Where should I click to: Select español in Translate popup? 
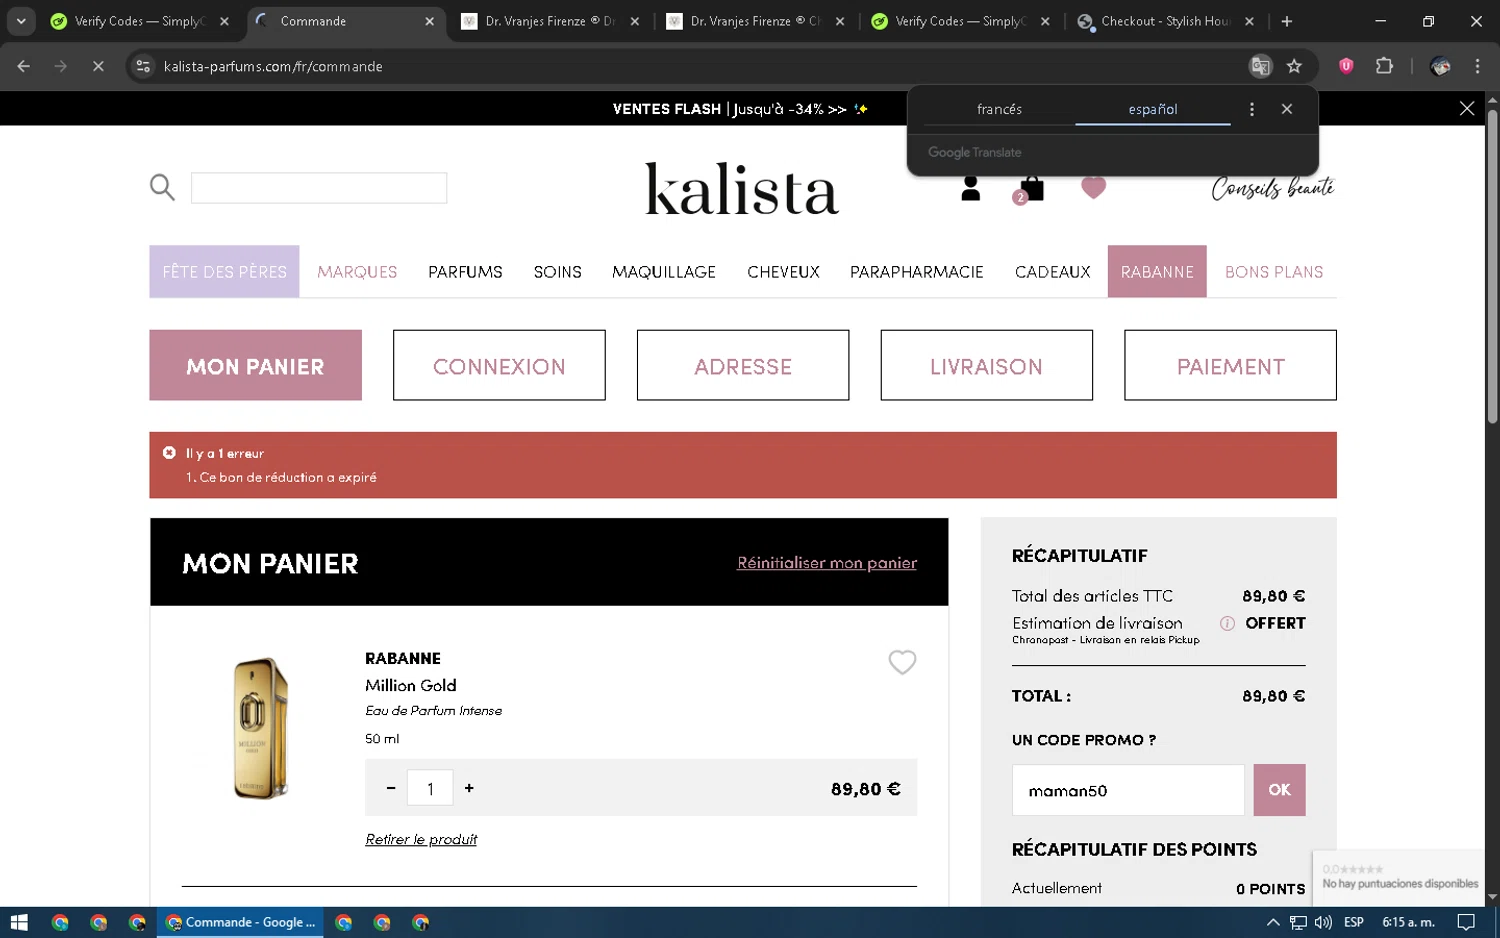(1153, 109)
